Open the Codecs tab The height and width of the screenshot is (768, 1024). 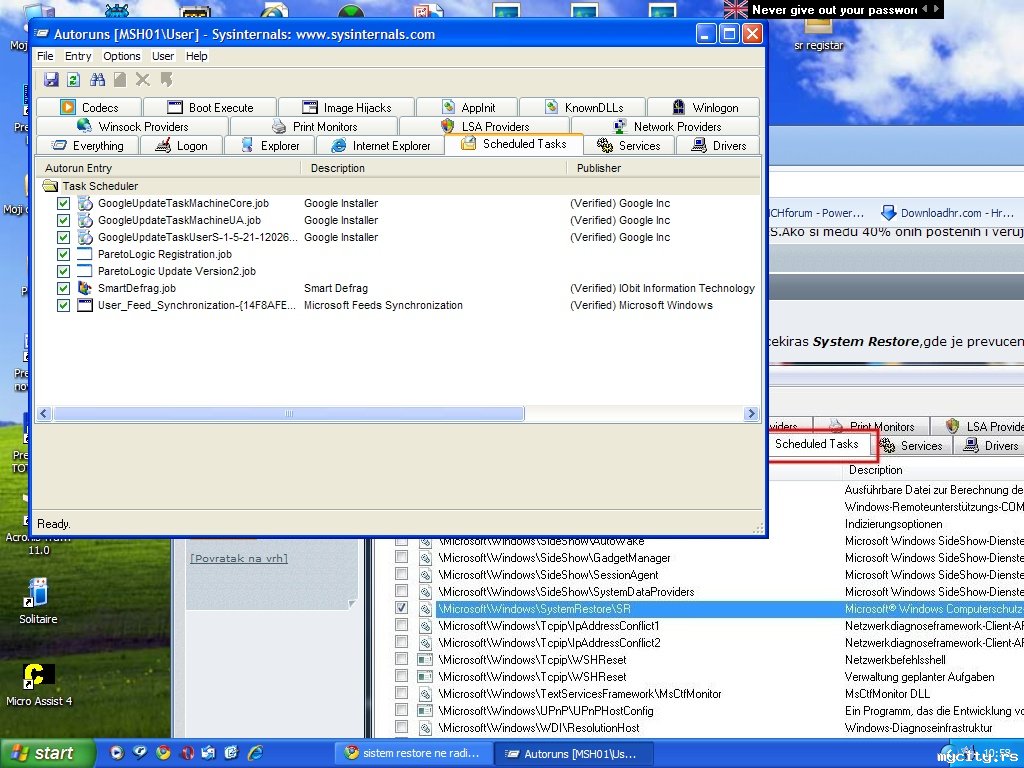89,107
